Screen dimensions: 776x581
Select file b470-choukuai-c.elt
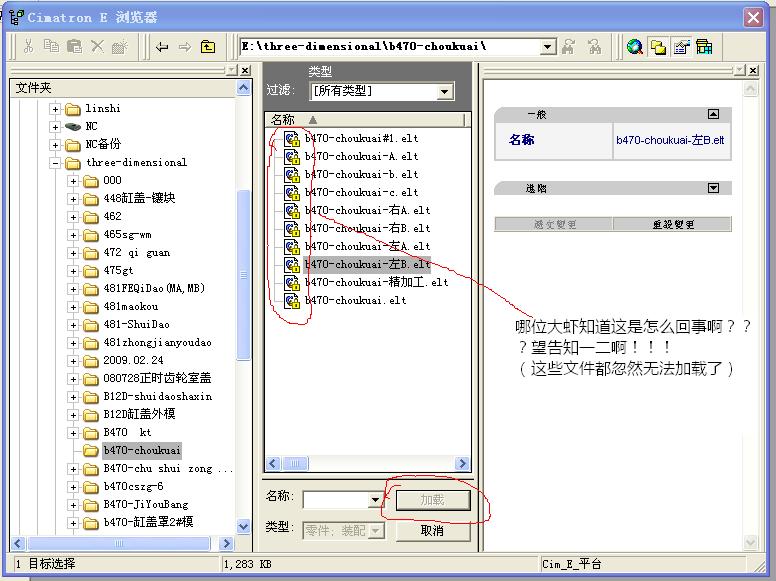click(x=361, y=193)
